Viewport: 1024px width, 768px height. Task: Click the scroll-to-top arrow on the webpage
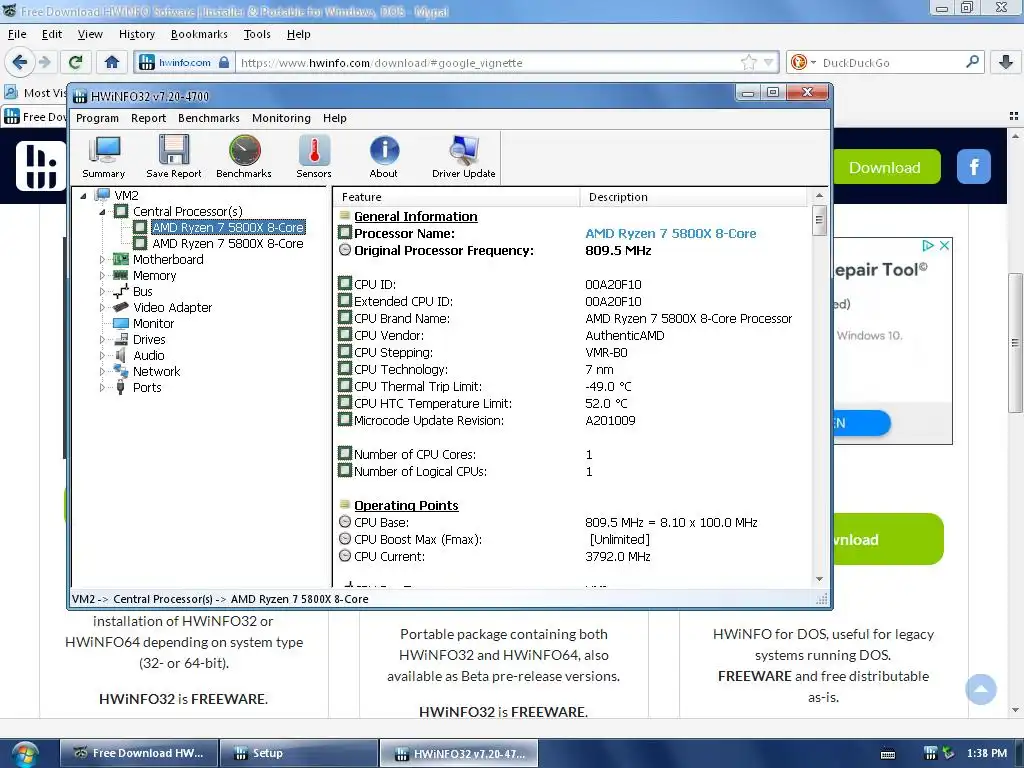click(981, 689)
